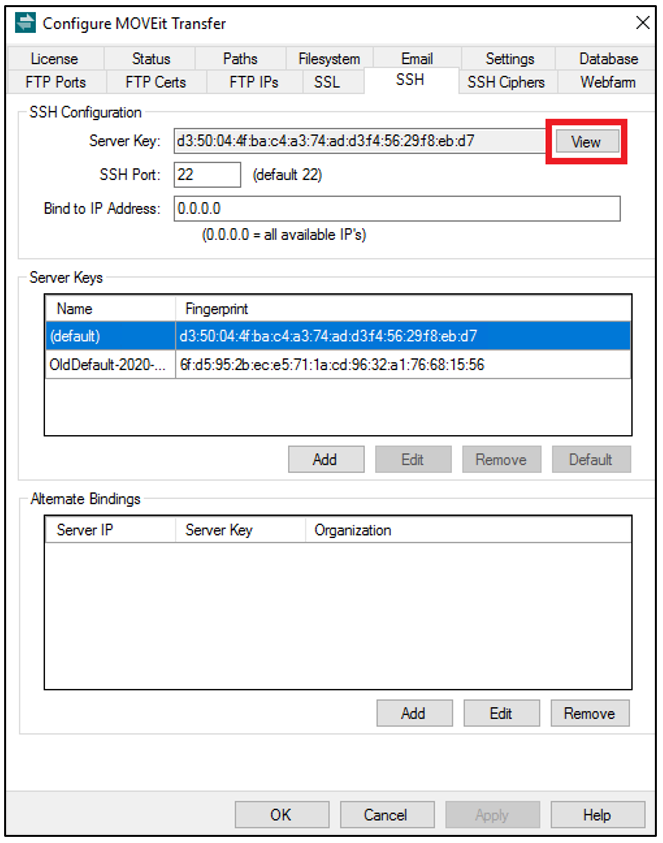Screen dimensions: 663x843
Task: Select the Webfarm tab
Action: tap(607, 82)
